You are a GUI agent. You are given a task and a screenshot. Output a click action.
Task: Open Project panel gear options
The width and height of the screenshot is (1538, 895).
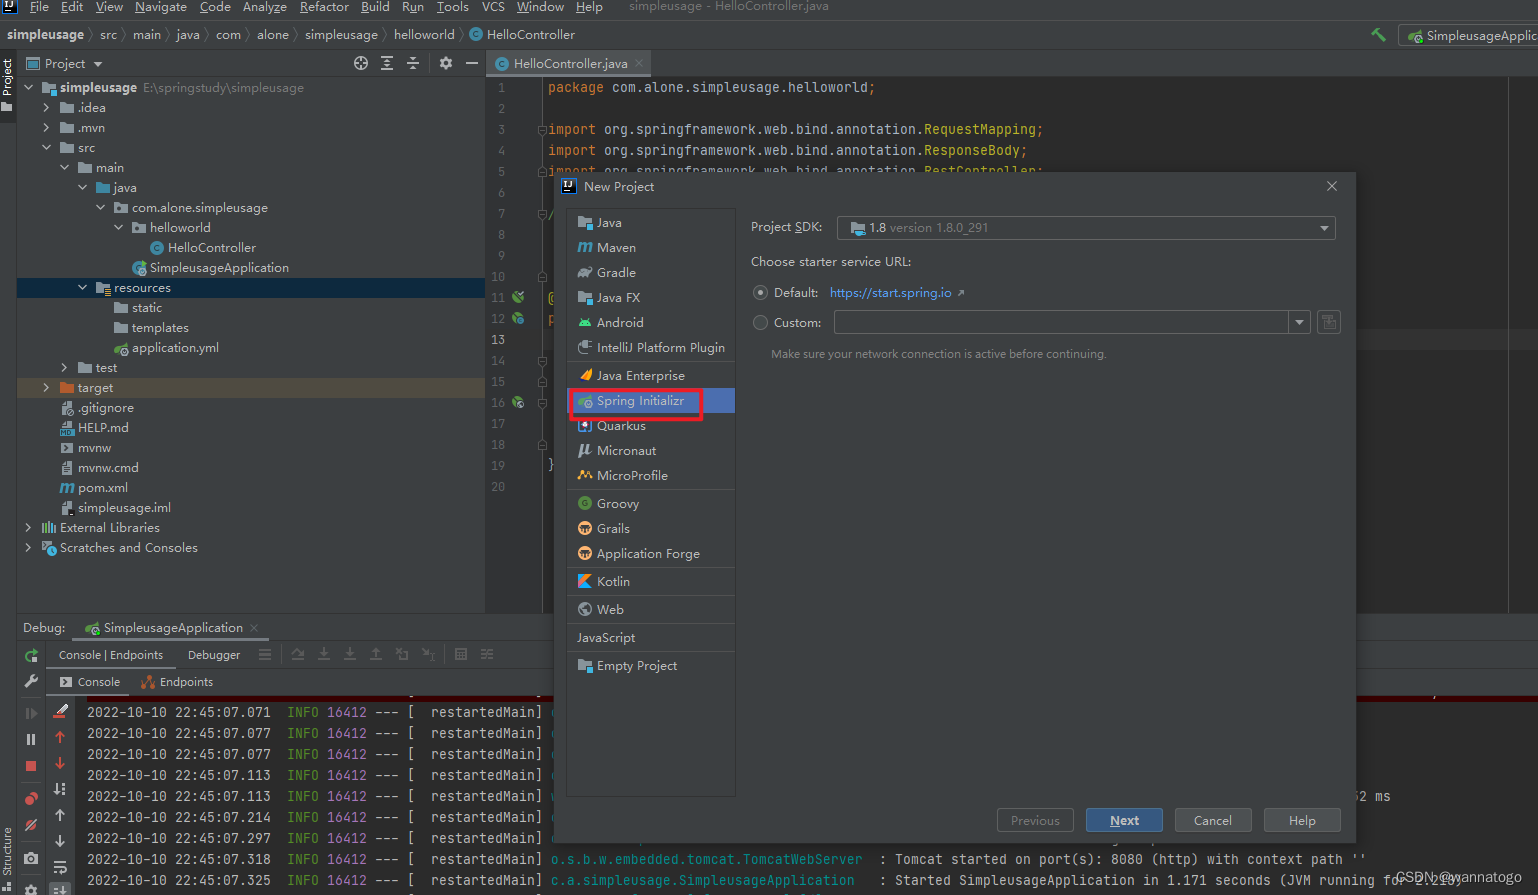coord(446,63)
